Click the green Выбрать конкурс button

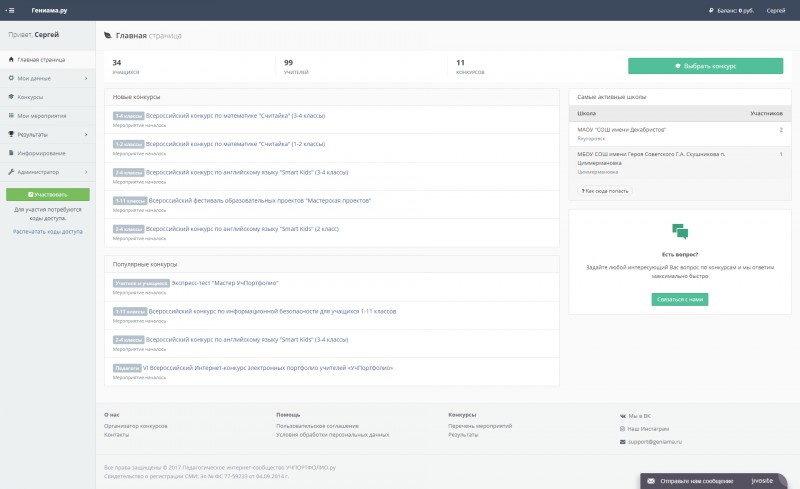(705, 66)
